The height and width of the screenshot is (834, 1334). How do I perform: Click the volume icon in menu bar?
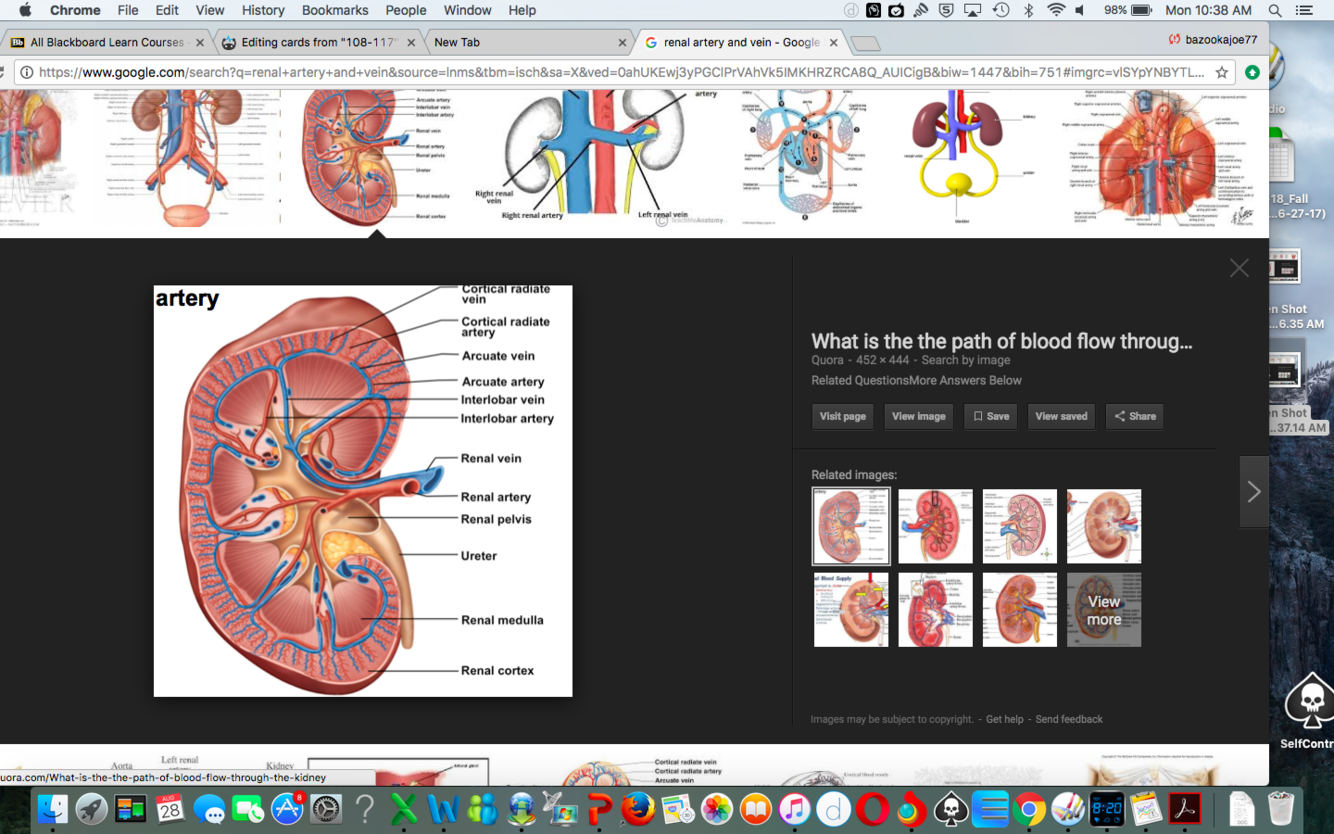(x=1081, y=10)
